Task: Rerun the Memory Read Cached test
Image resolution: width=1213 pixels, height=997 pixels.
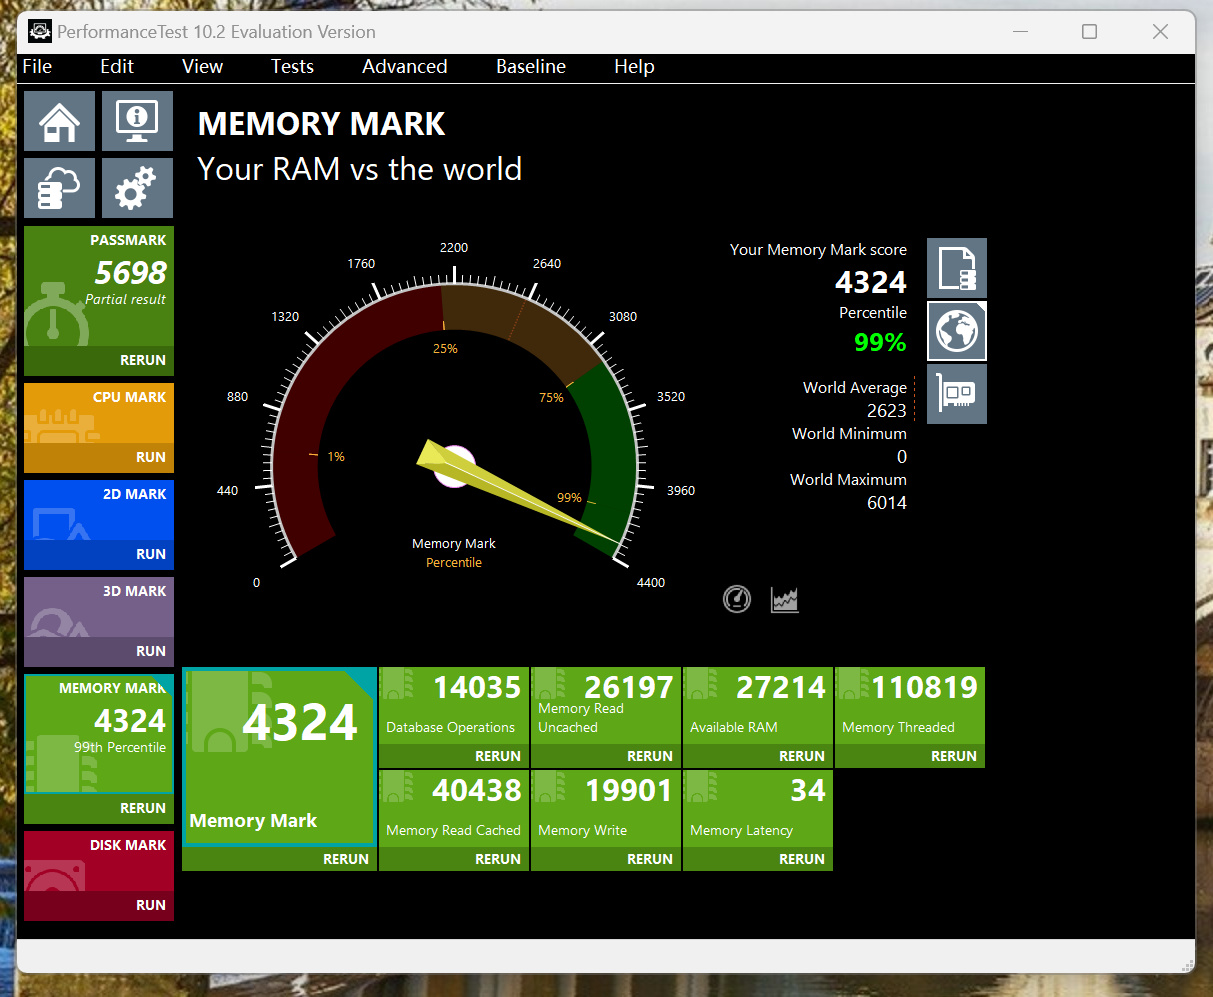Action: (x=454, y=859)
